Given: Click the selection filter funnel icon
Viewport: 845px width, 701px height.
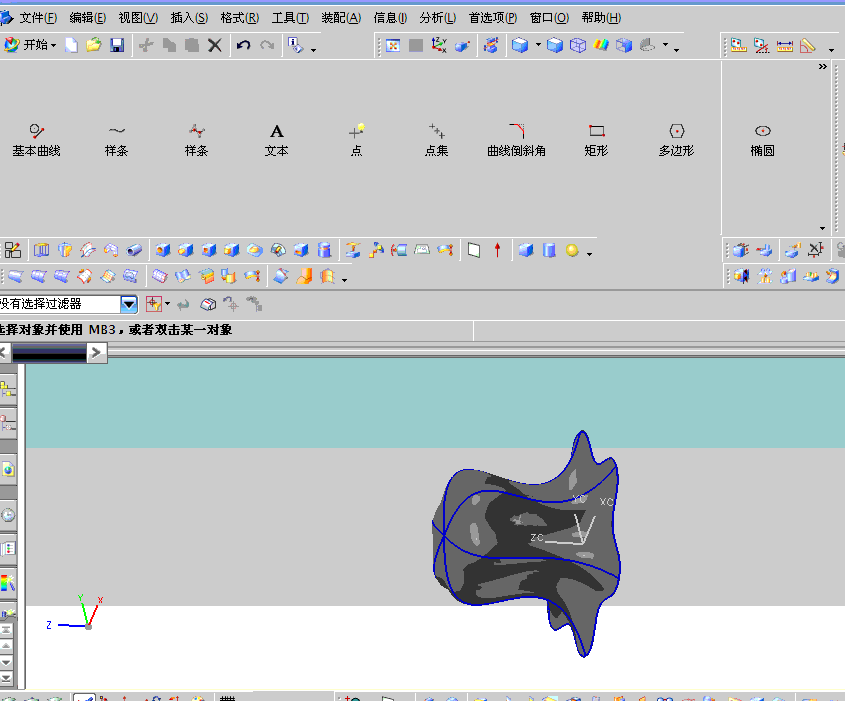Looking at the screenshot, I should [154, 304].
